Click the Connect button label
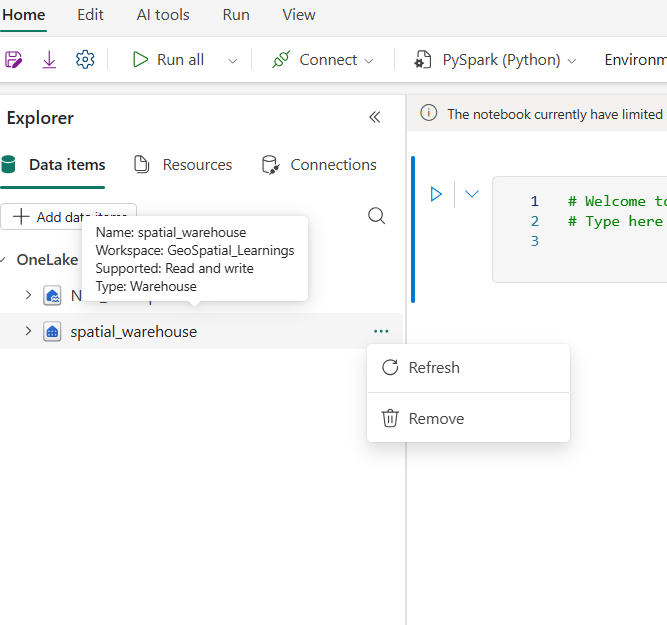Screen dimensions: 667x625 (328, 60)
